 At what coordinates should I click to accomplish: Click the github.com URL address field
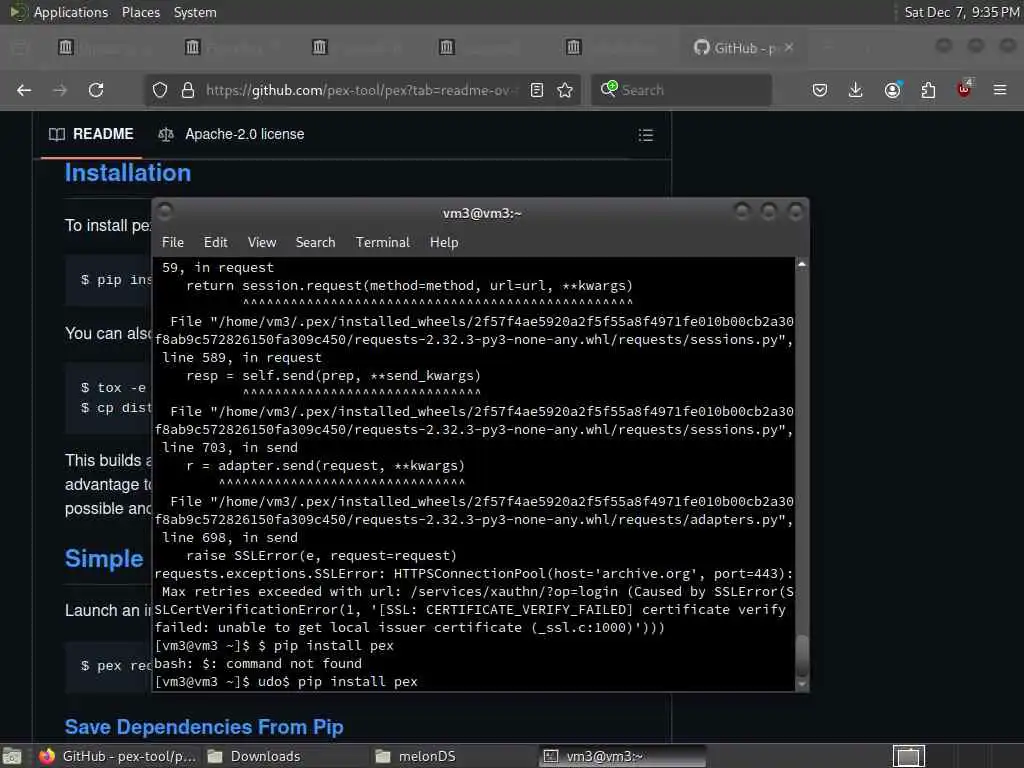coord(360,90)
